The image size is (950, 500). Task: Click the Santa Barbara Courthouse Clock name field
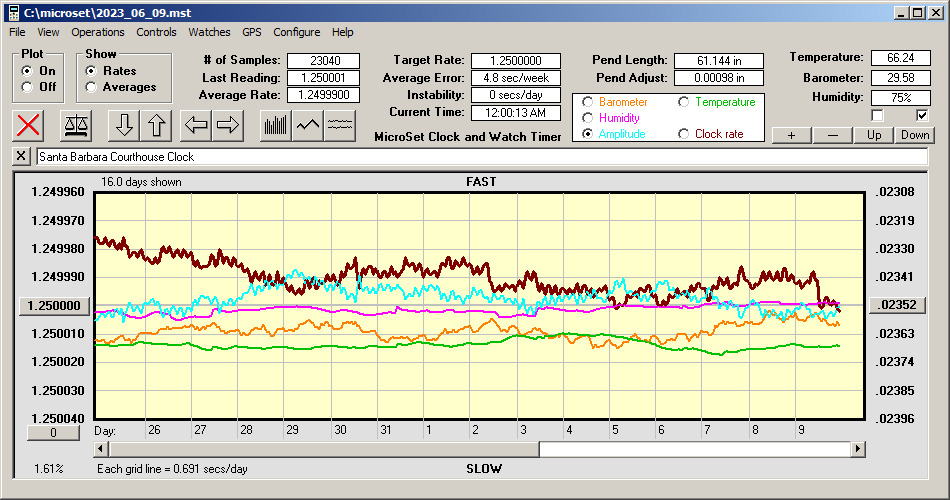coord(482,157)
